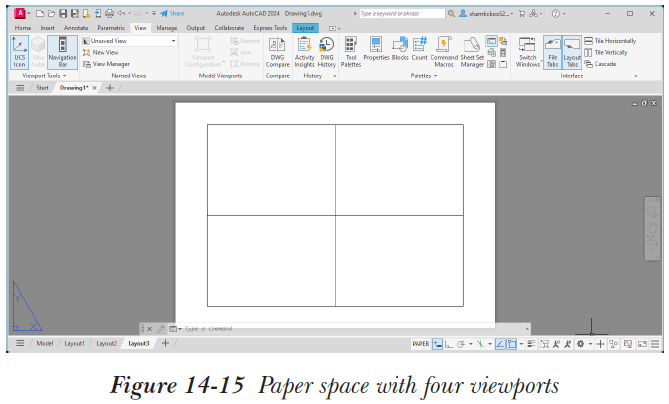Open Activity Insights palette
669x404 pixels.
(x=304, y=52)
